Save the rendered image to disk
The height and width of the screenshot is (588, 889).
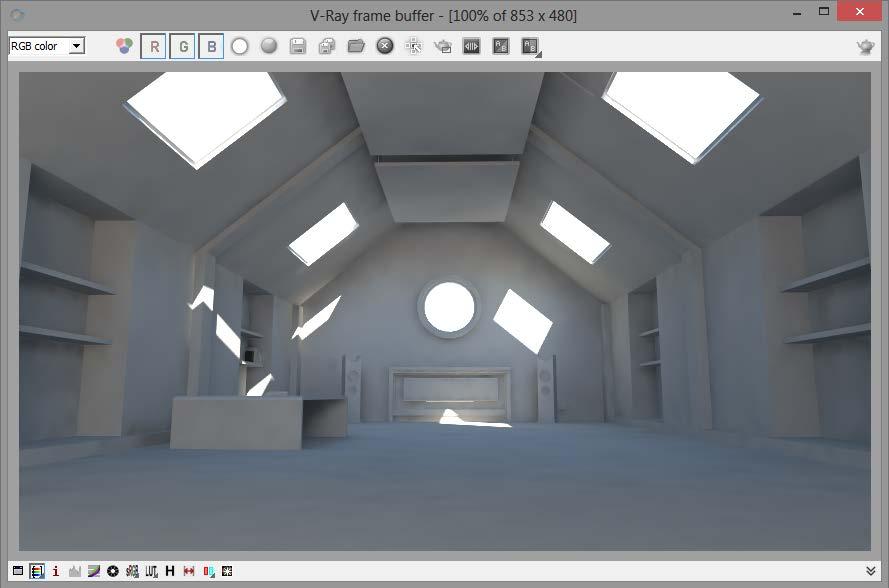tap(297, 45)
